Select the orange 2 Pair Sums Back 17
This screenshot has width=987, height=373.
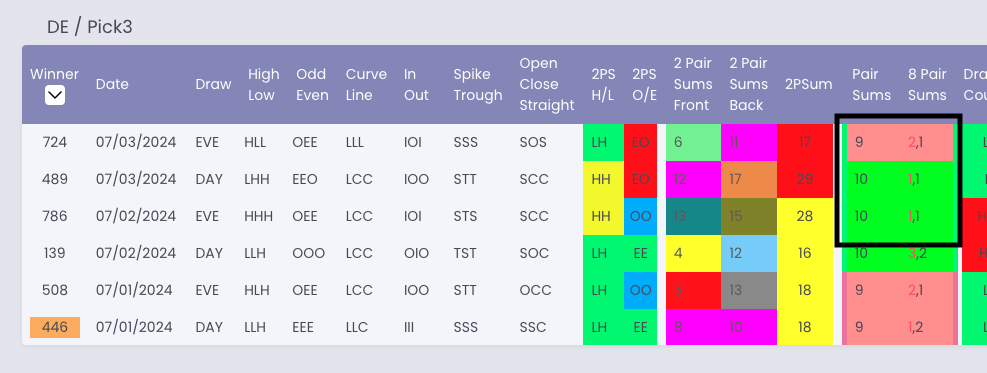coord(749,179)
